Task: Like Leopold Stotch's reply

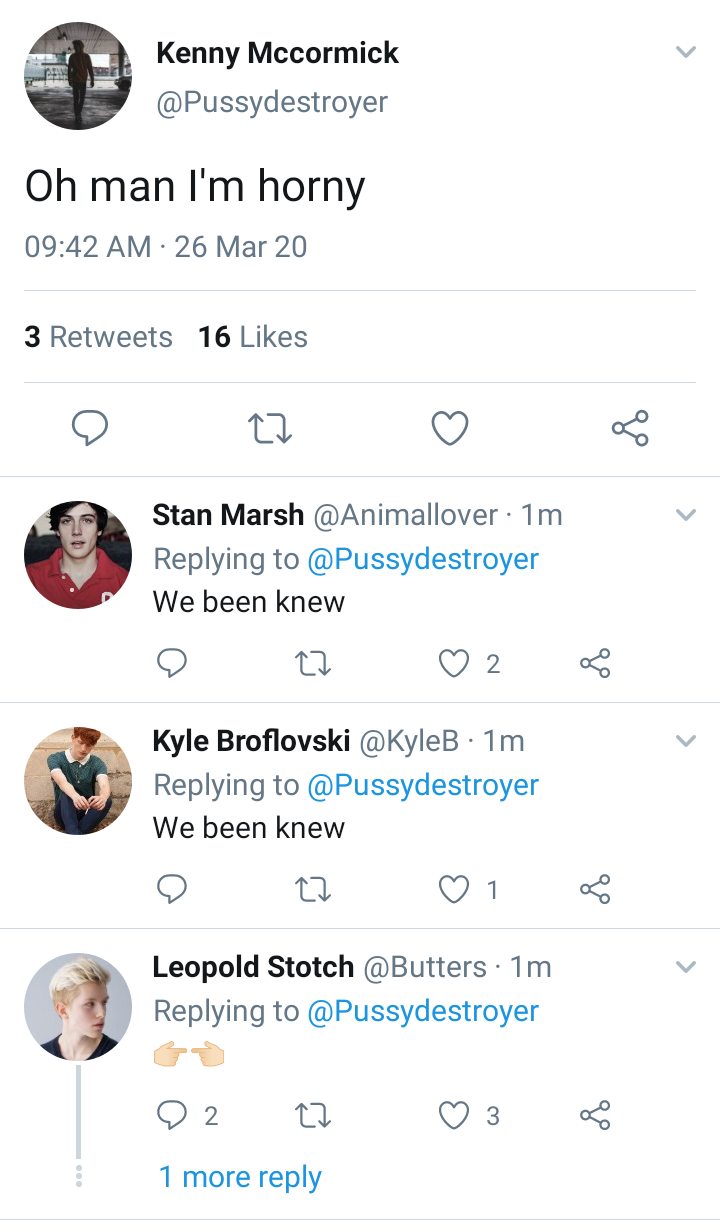Action: (x=455, y=1115)
